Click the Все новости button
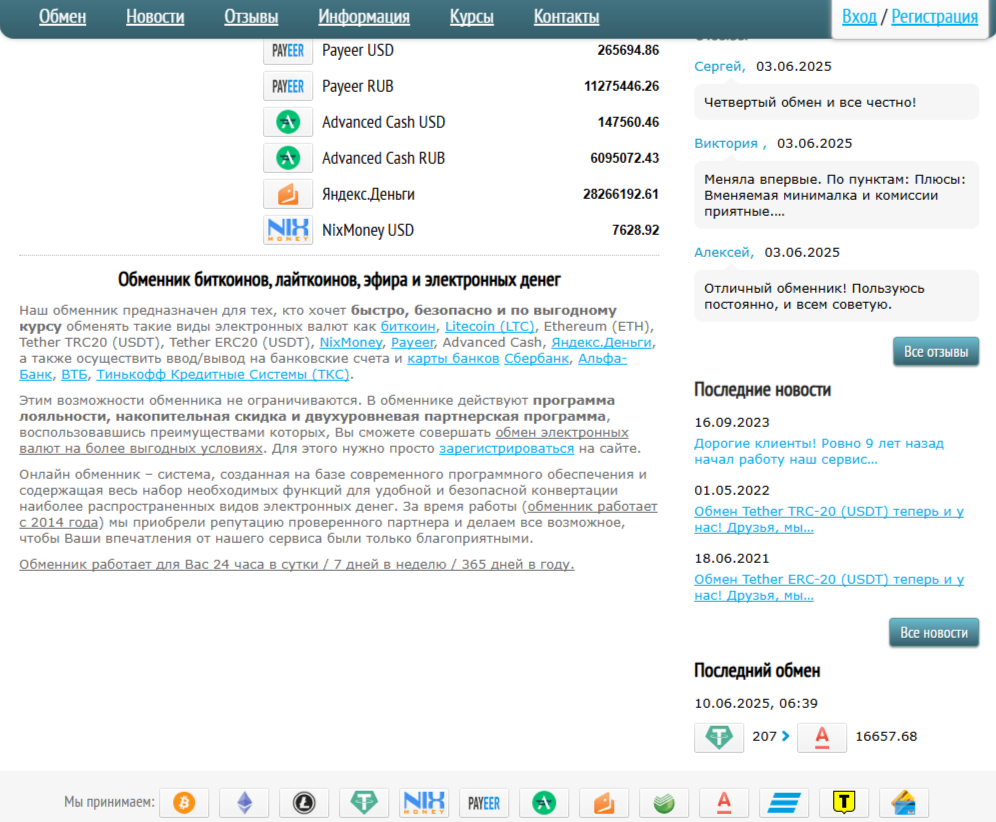This screenshot has width=996, height=822. [x=934, y=633]
